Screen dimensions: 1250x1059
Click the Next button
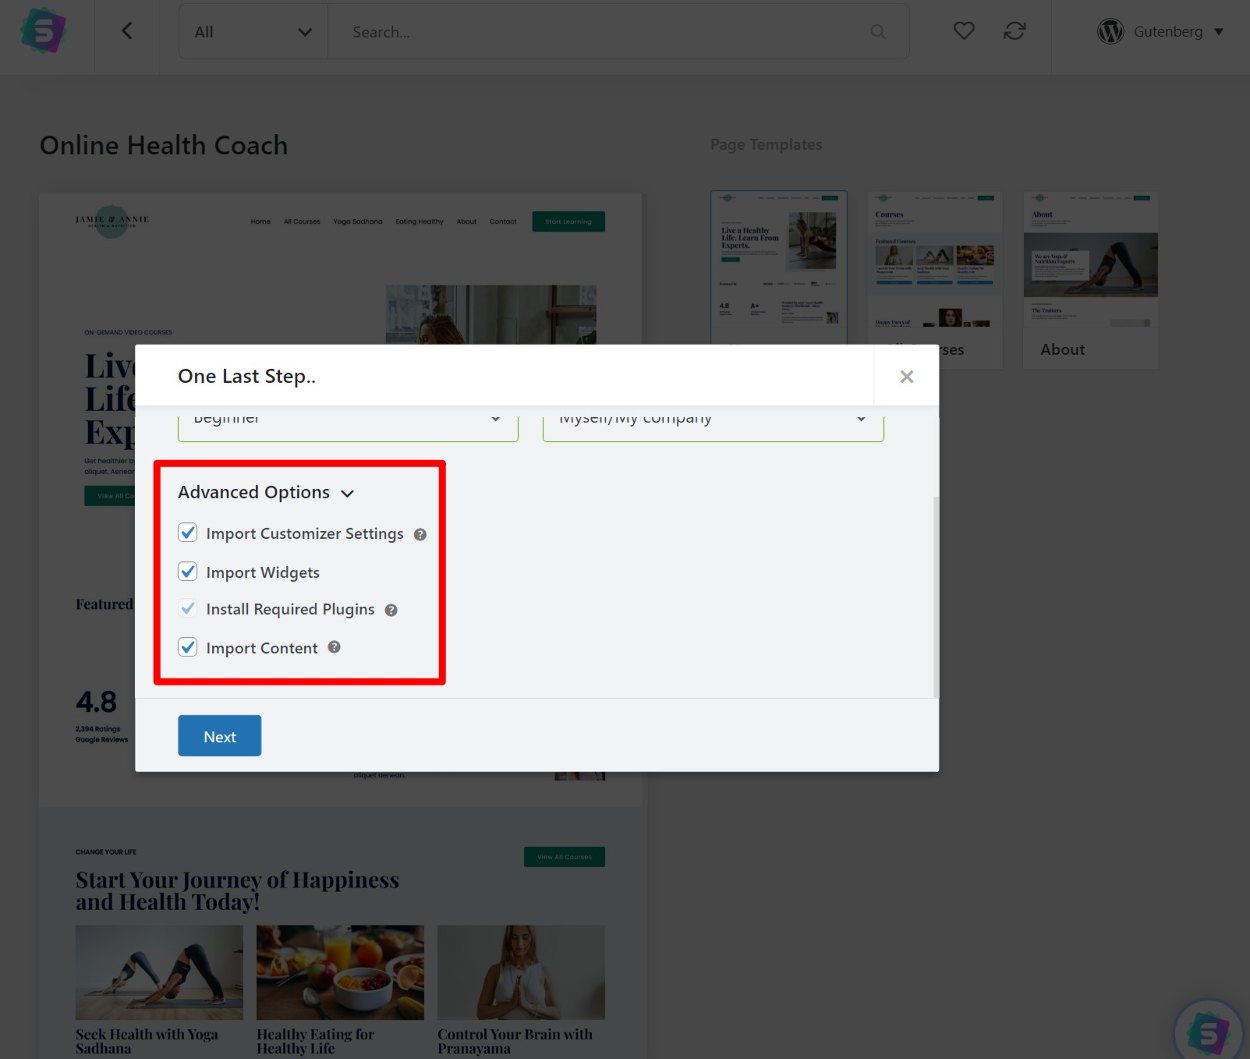pos(220,736)
